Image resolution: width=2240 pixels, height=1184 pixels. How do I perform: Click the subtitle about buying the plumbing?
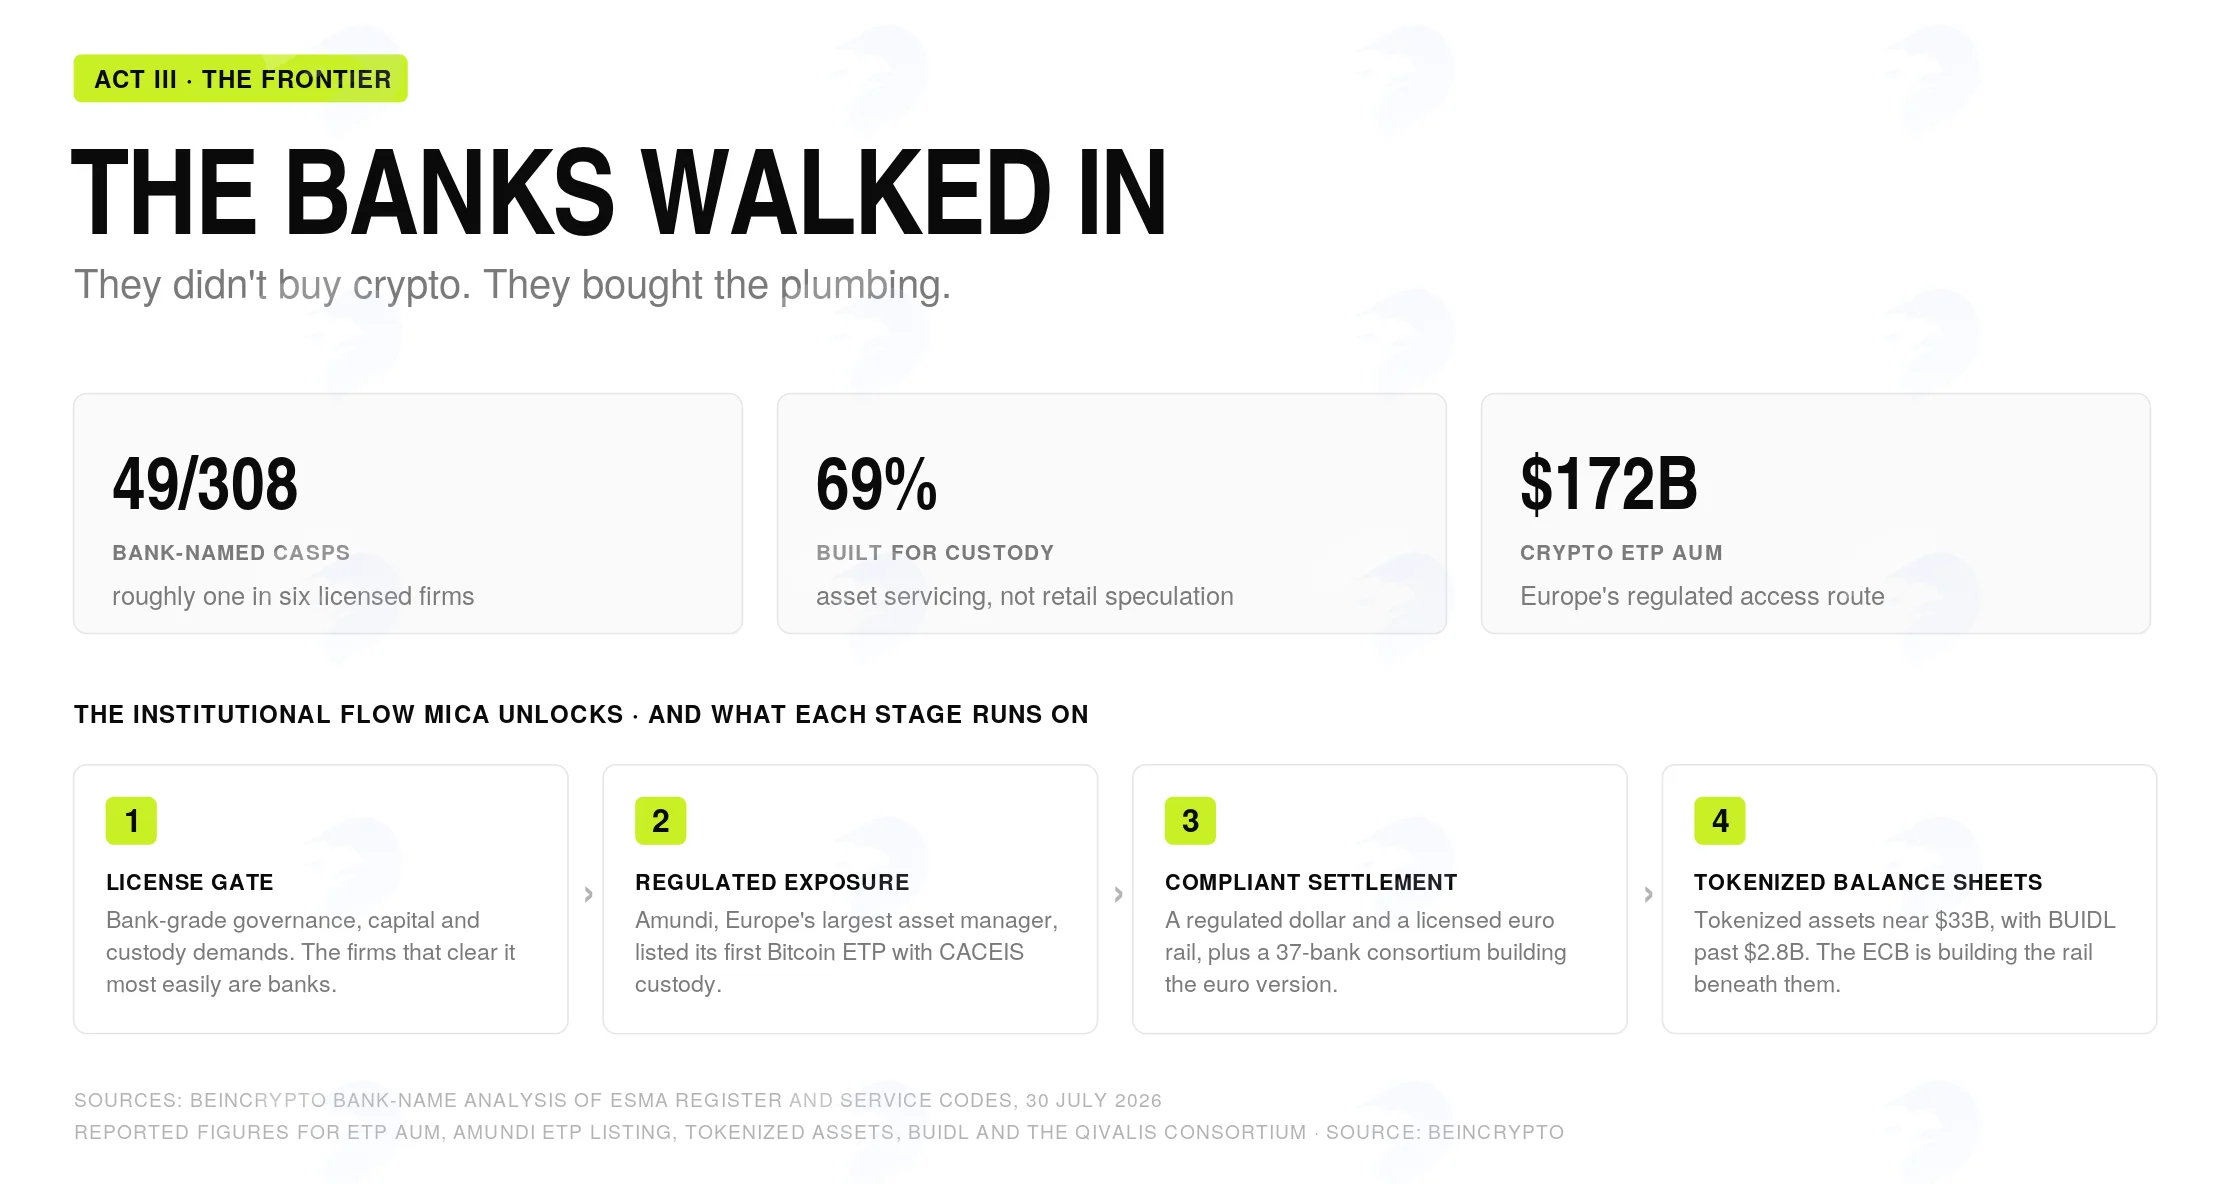tap(512, 285)
